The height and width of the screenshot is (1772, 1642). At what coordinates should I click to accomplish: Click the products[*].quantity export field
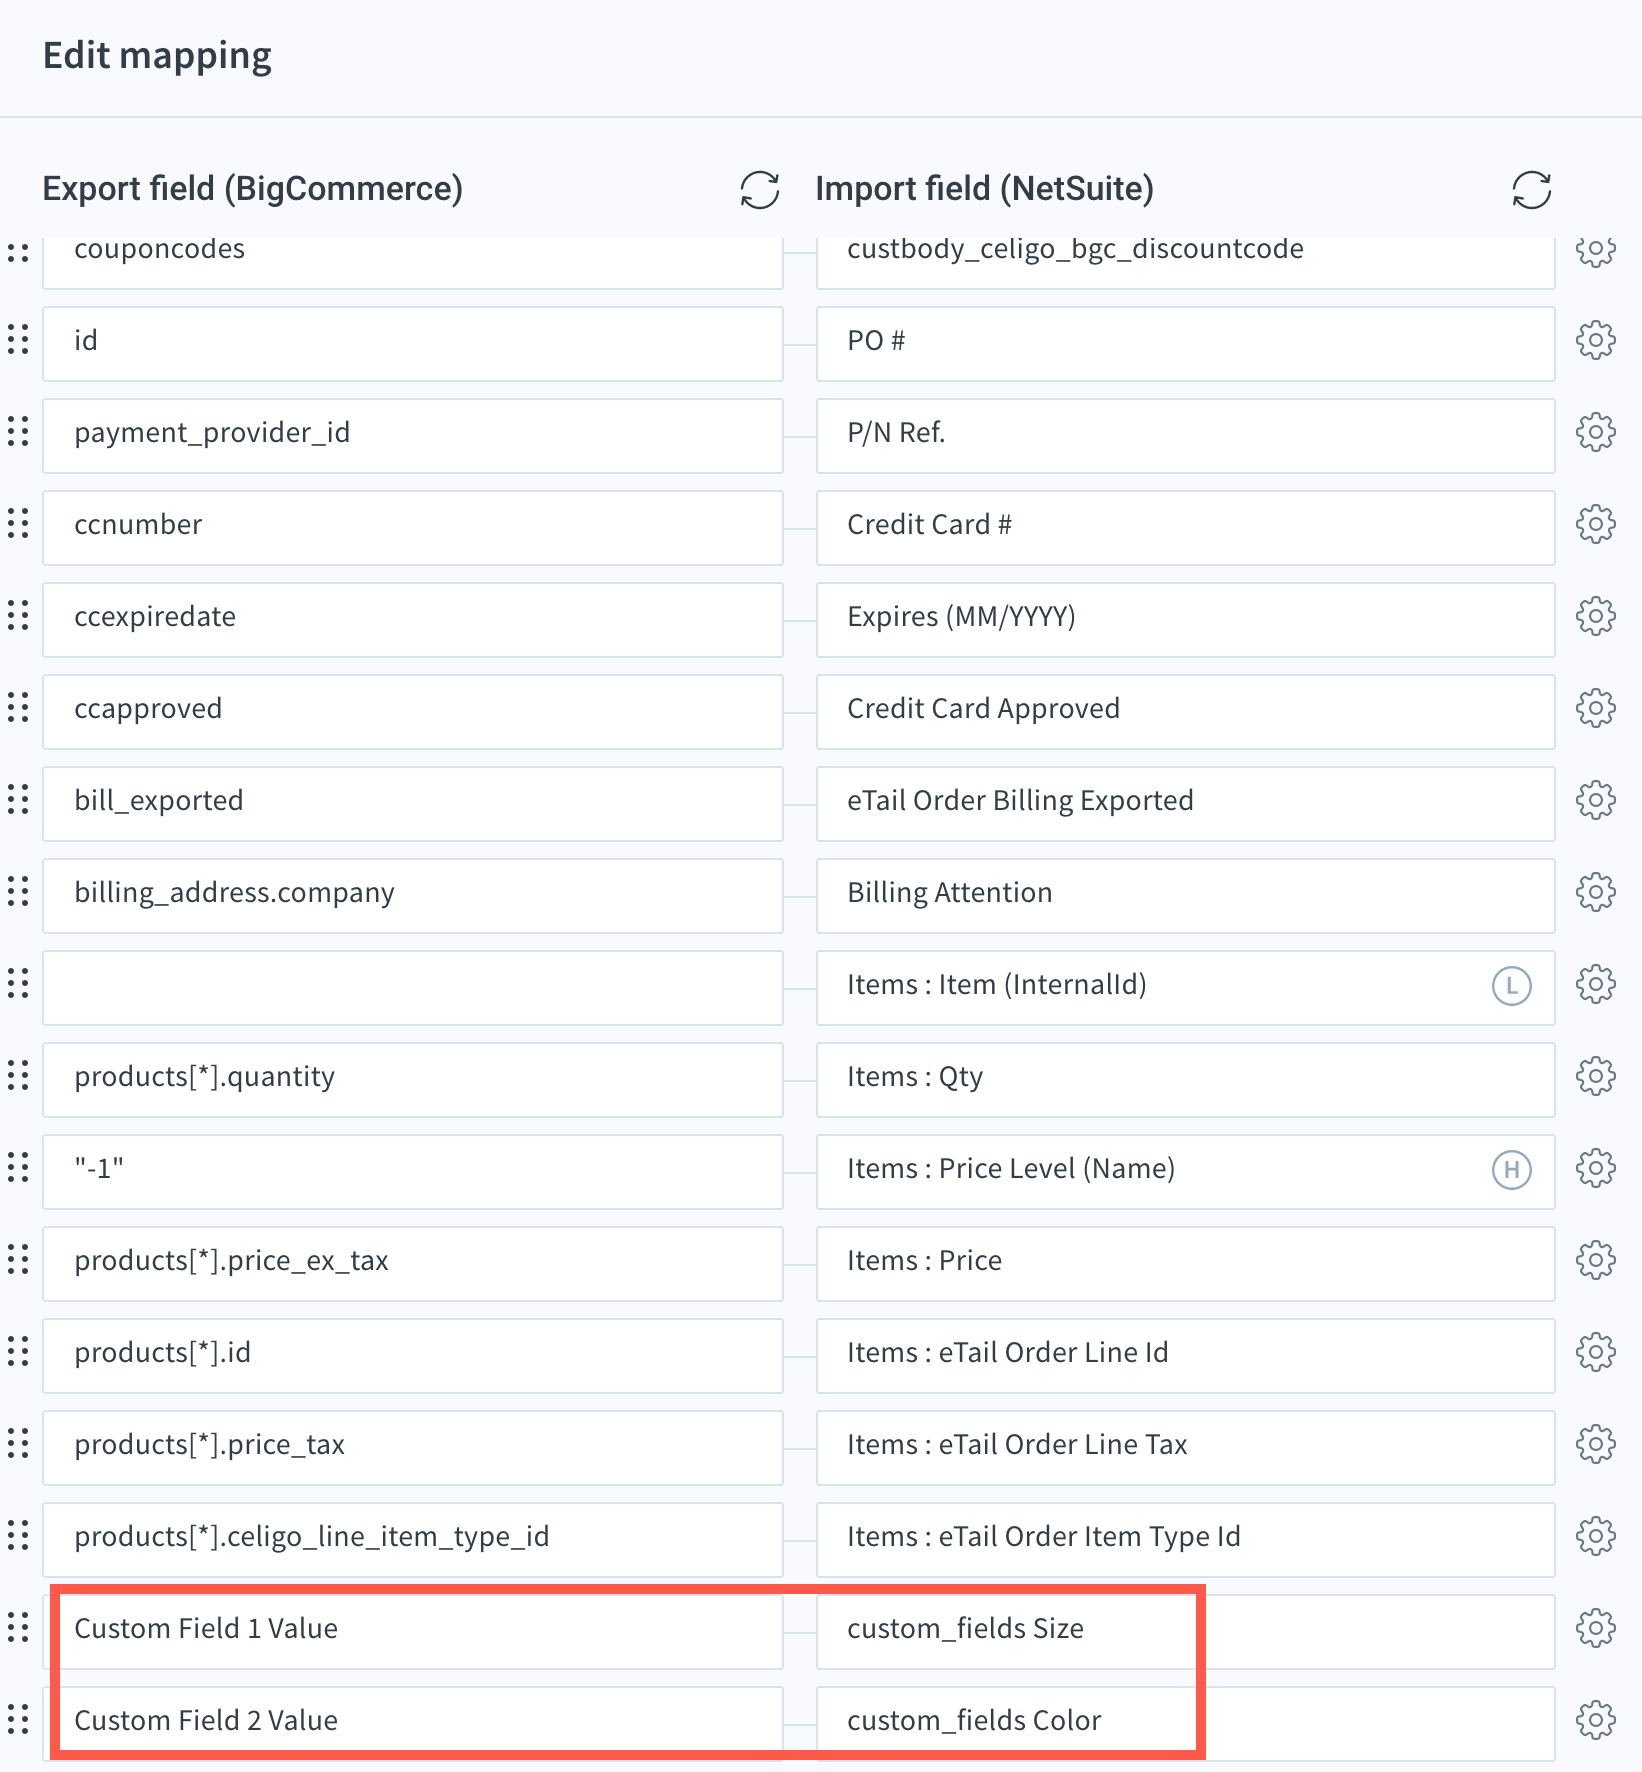[x=412, y=1080]
